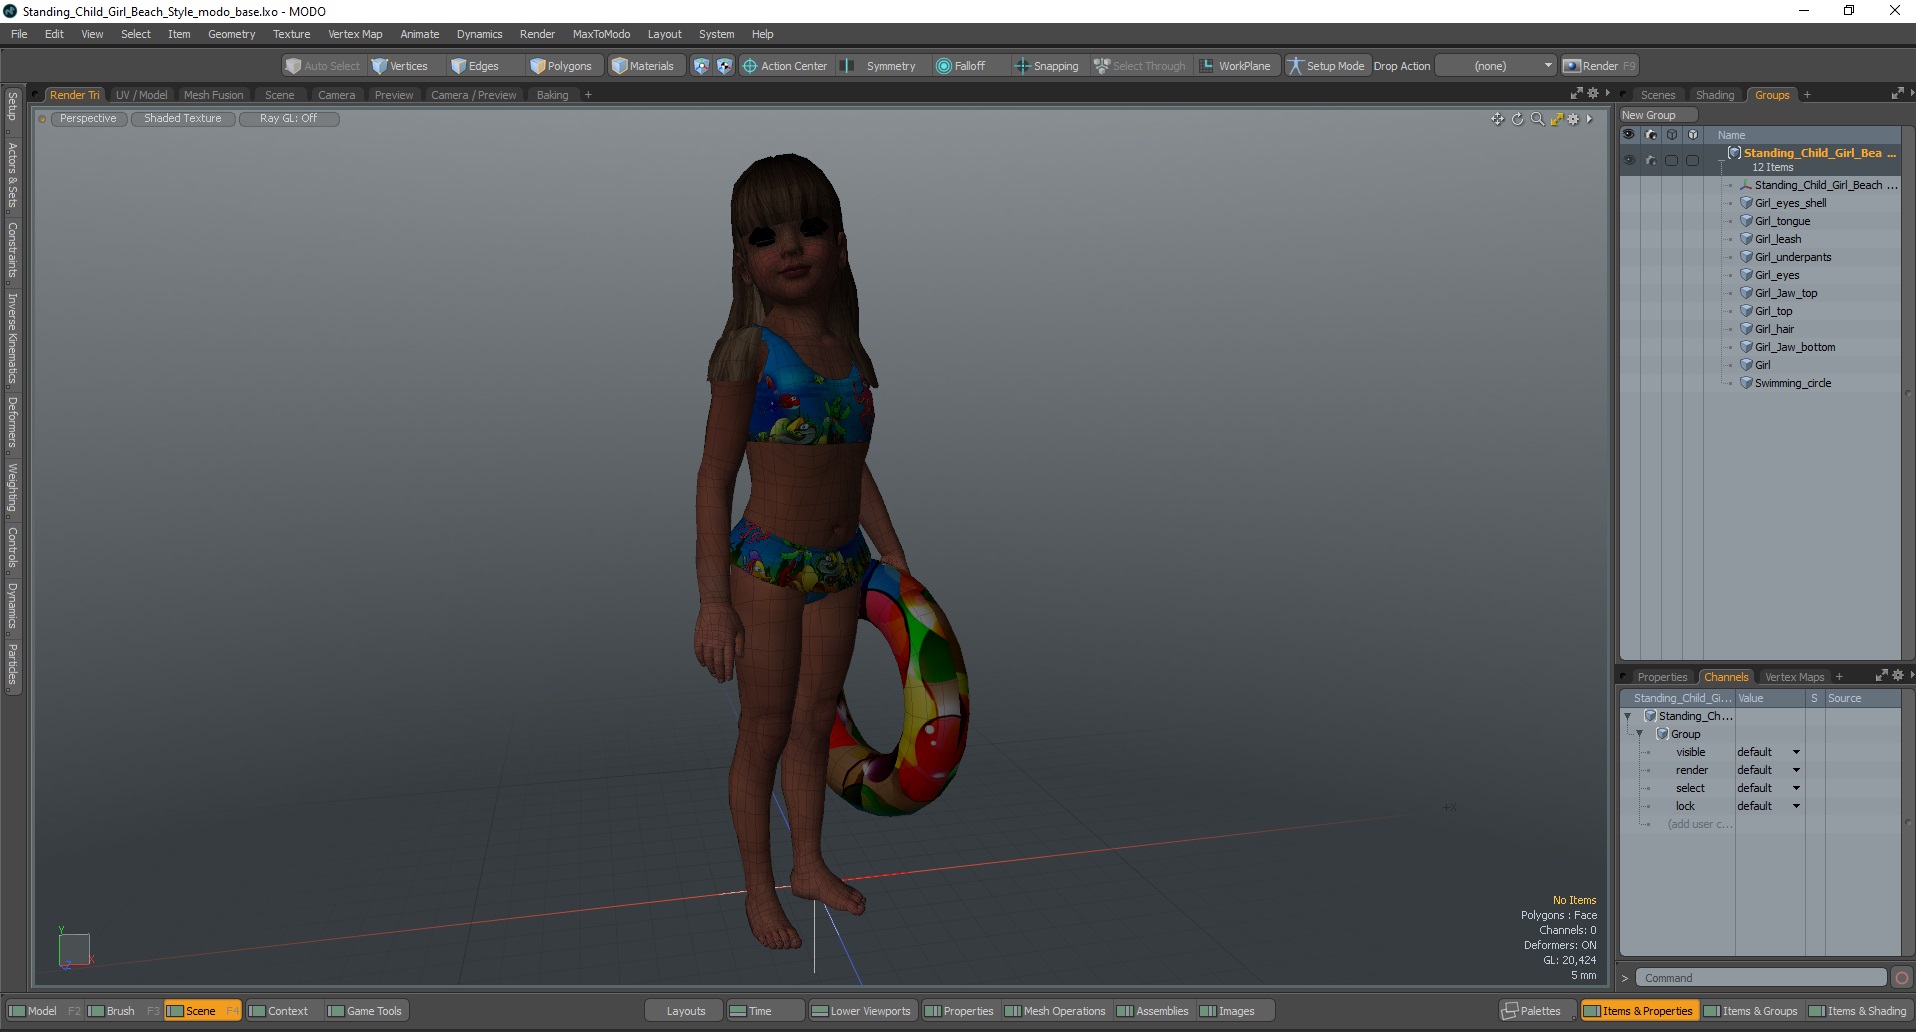
Task: Open the Drop Action (none) dropdown
Action: tap(1495, 66)
